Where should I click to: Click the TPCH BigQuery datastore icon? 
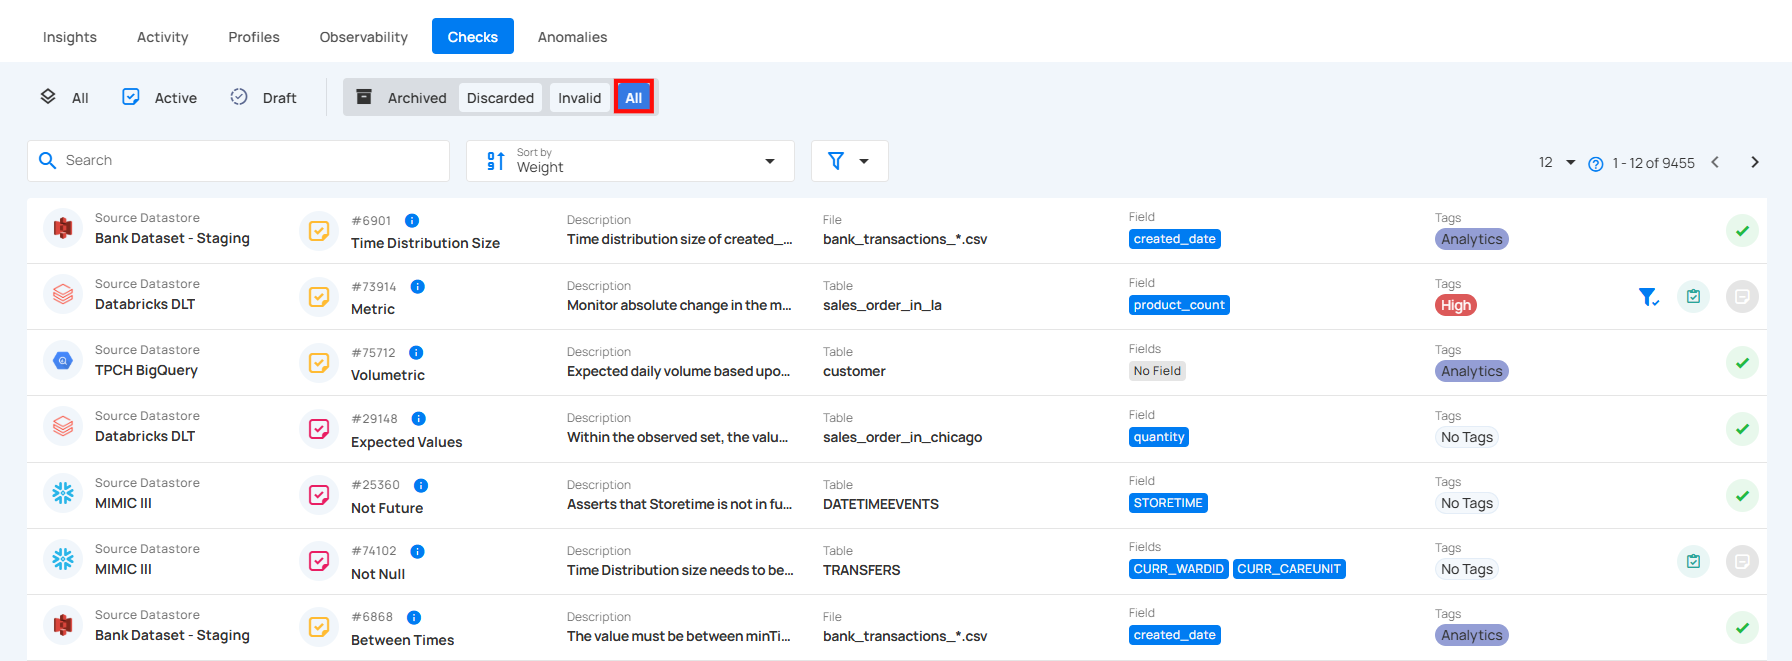click(x=63, y=361)
